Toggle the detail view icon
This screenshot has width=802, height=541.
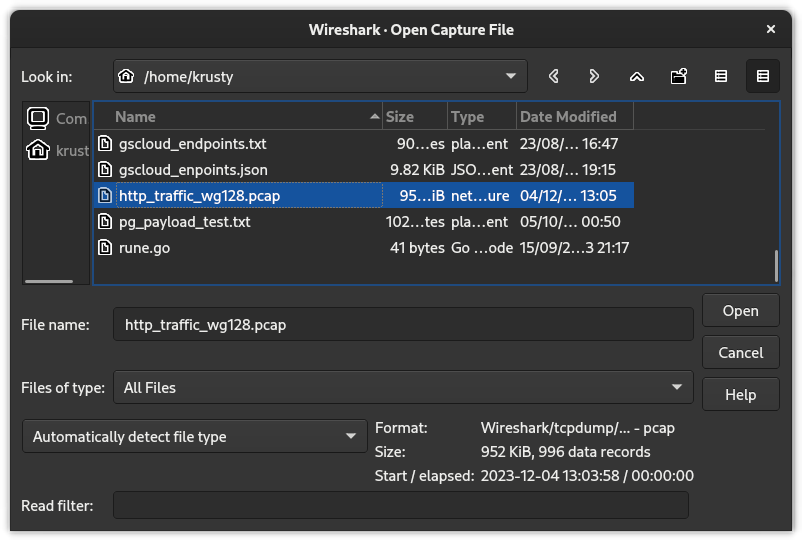pos(762,76)
